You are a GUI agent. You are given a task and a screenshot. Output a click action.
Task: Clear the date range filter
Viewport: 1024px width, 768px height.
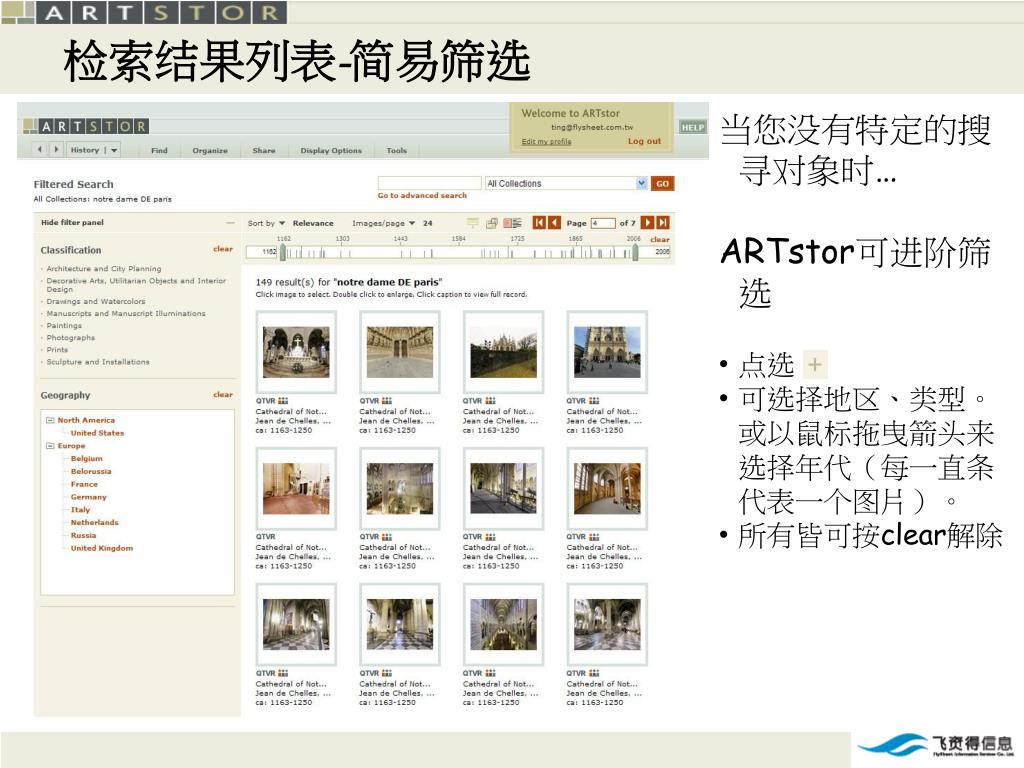tap(660, 240)
